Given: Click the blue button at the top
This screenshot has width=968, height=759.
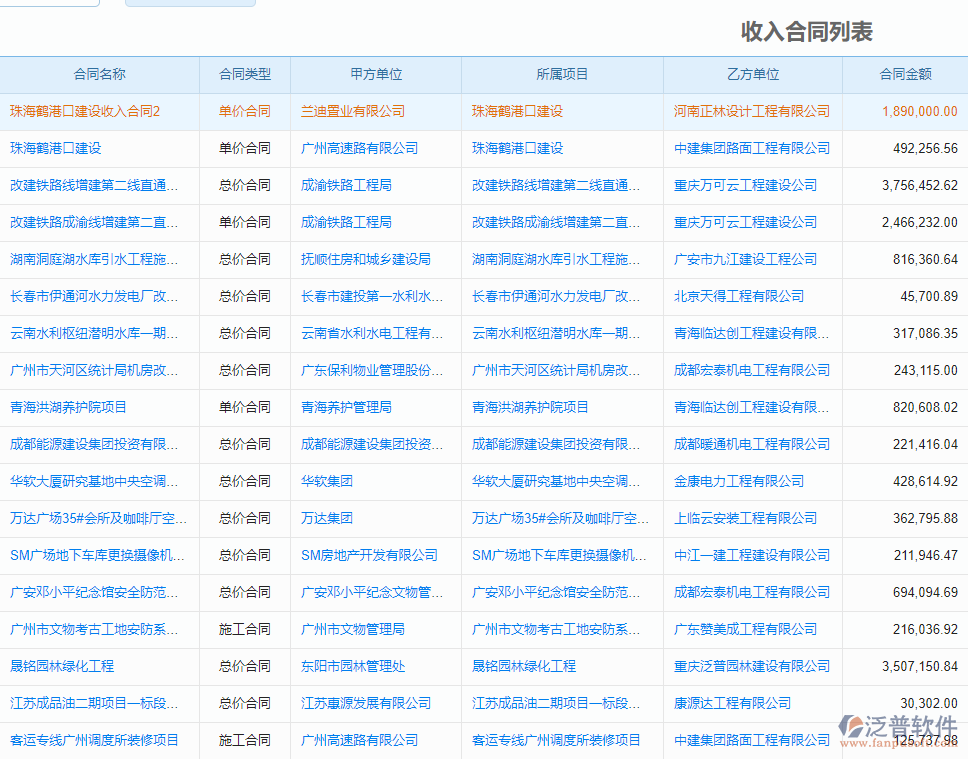Looking at the screenshot, I should pyautogui.click(x=190, y=3).
